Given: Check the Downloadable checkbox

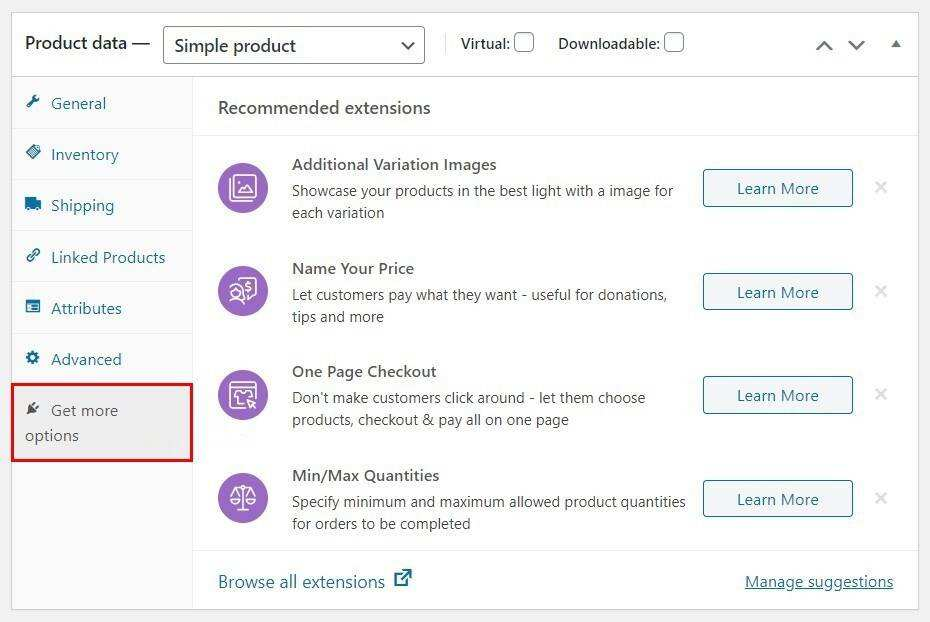Looking at the screenshot, I should tap(673, 42).
